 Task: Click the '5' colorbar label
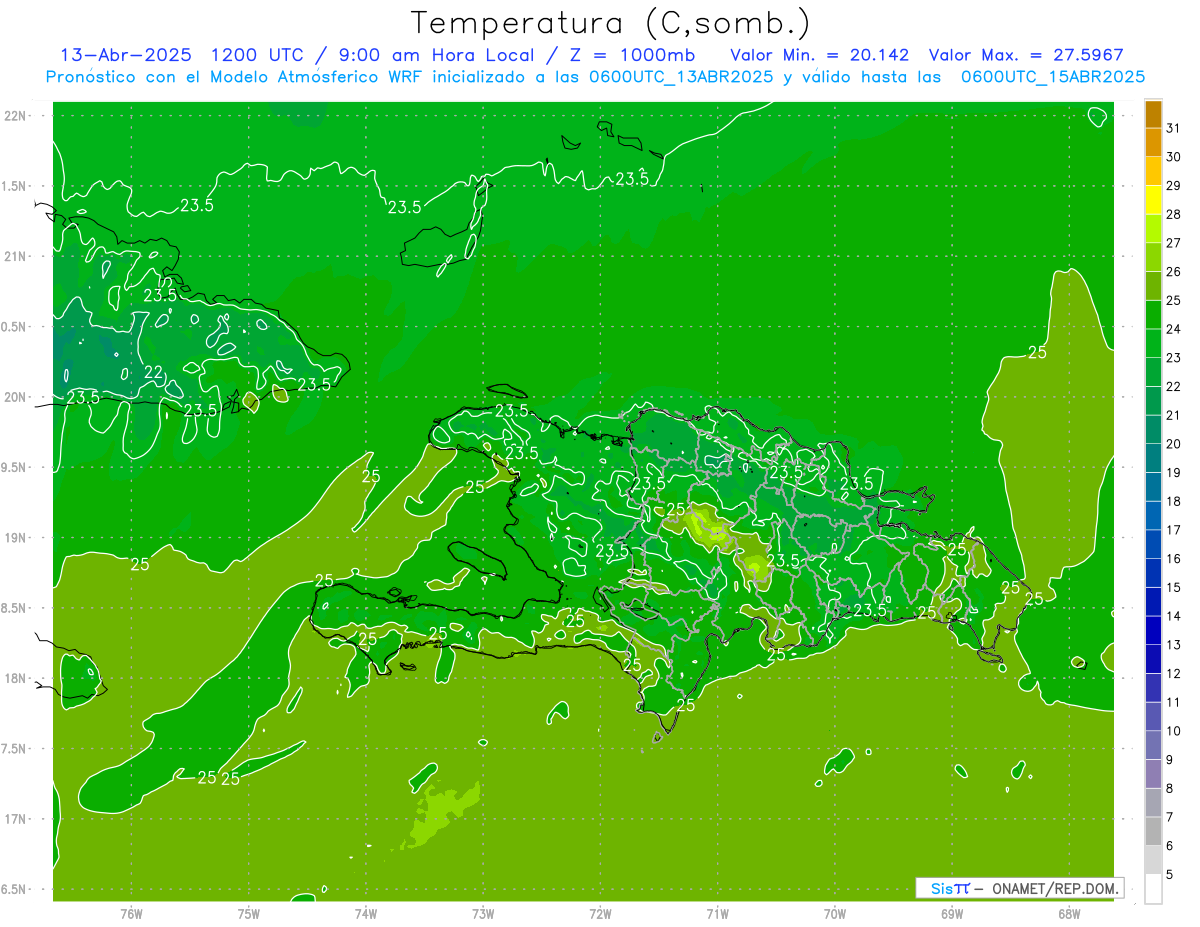click(x=1170, y=874)
